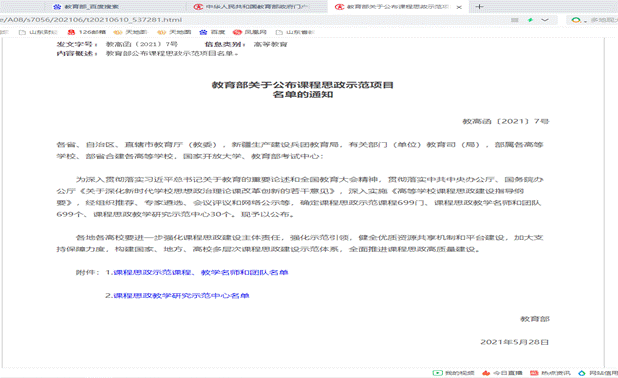Click document number 教高函〔2021〕7号 under title
Viewport: 618px width, 378px height.
coord(506,121)
